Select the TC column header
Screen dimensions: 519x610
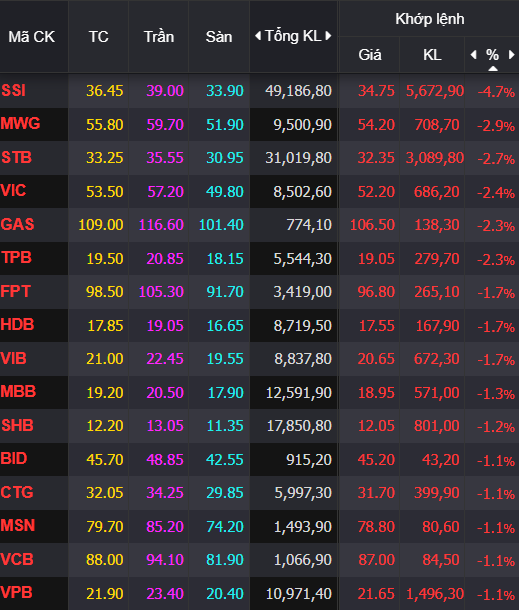(x=98, y=37)
